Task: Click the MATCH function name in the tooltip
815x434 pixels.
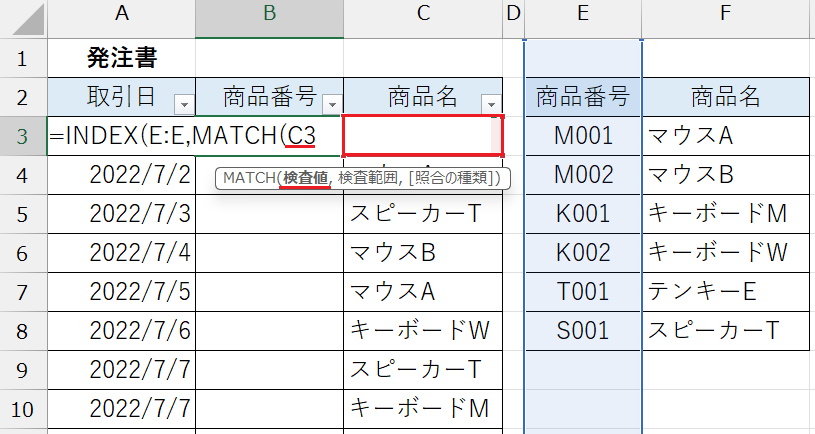Action: pos(249,178)
